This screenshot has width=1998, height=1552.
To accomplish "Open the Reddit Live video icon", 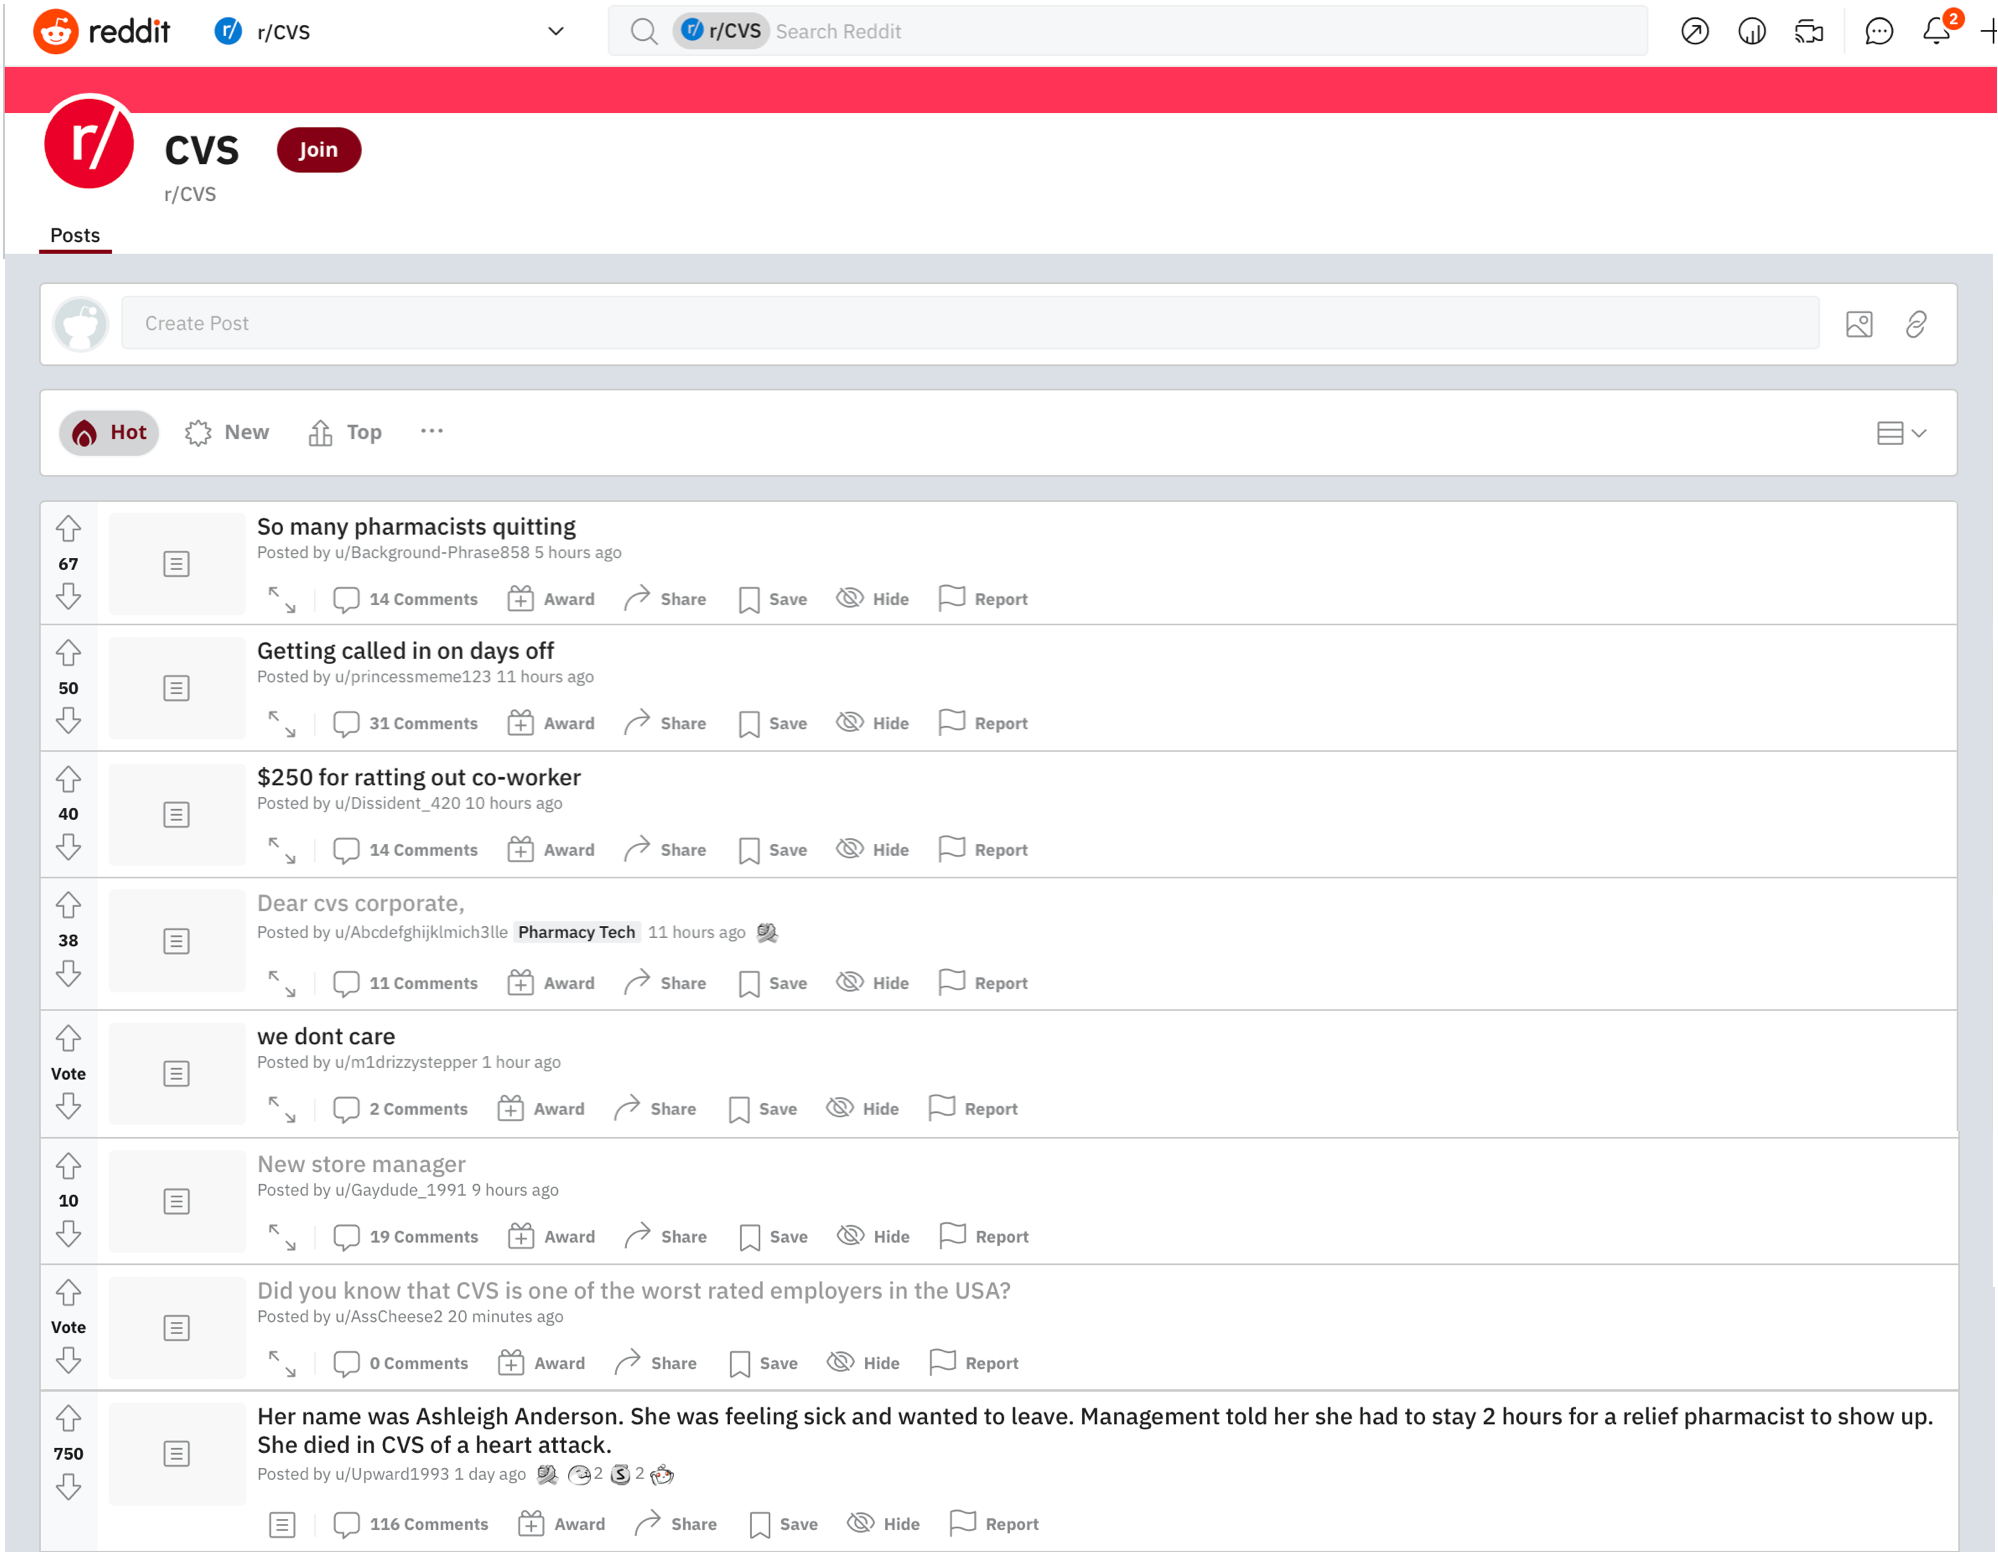I will [x=1809, y=32].
